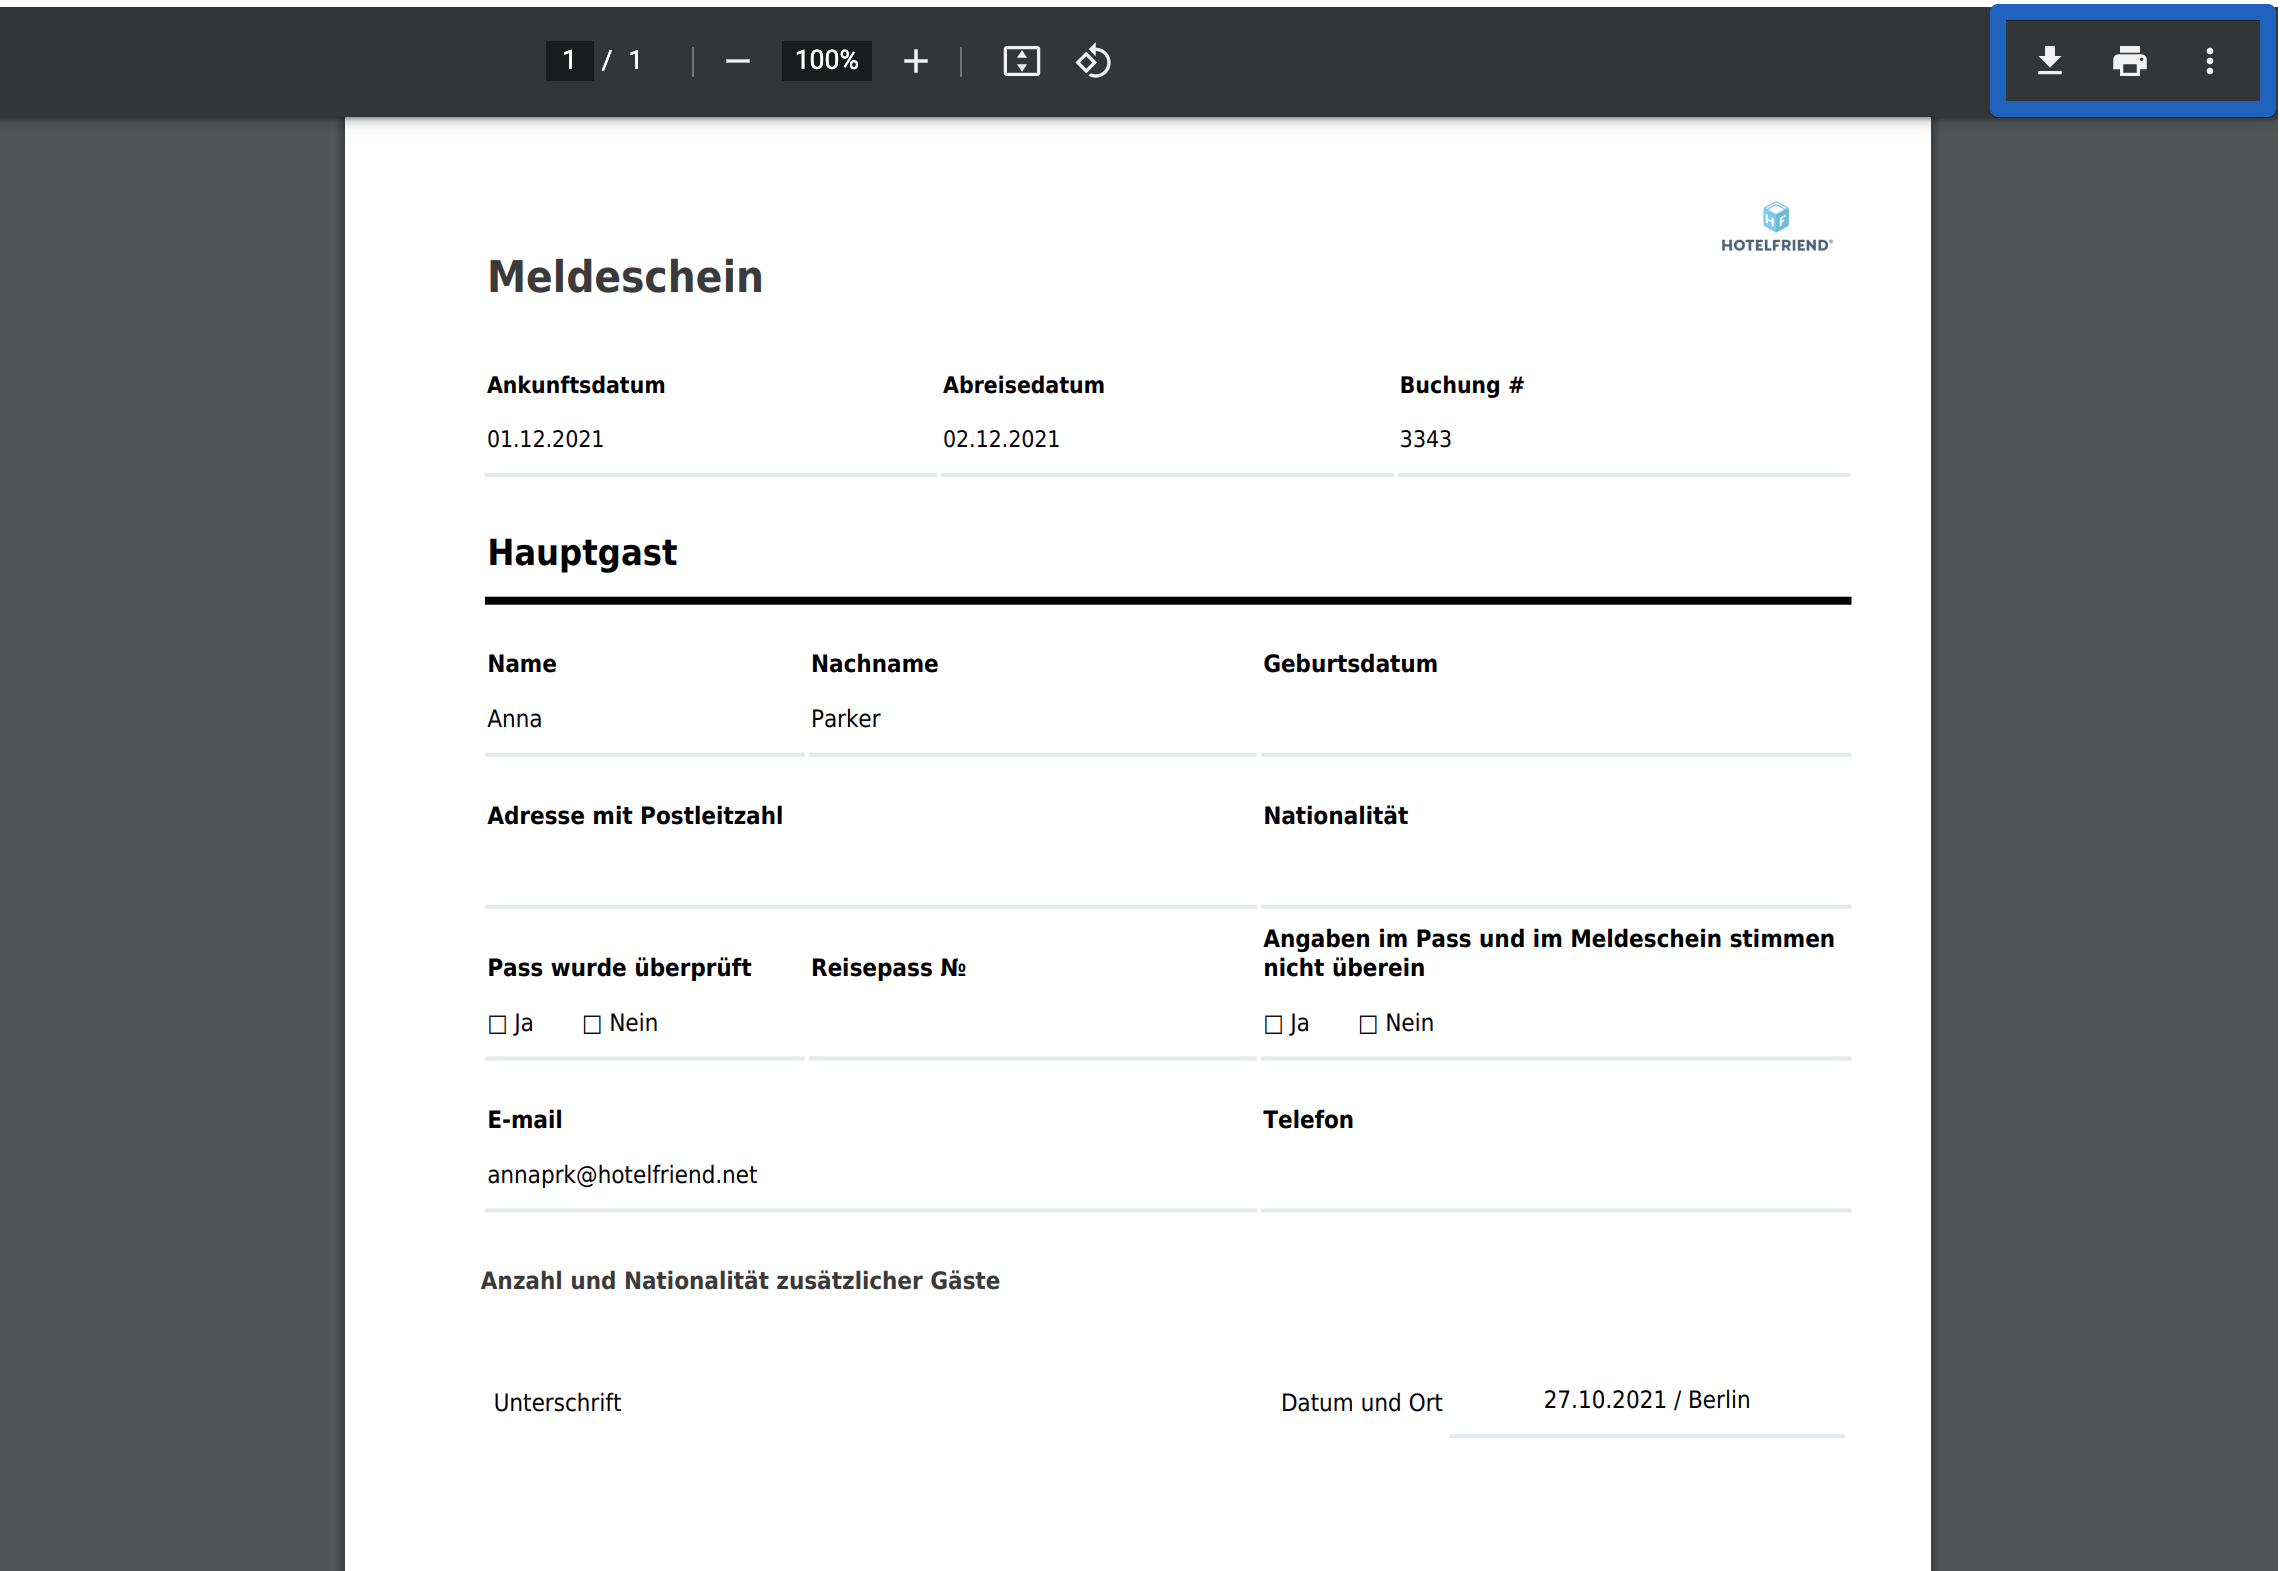The image size is (2280, 1571).
Task: Check Nein under Angaben stimmen nicht überein
Action: [x=1368, y=1024]
